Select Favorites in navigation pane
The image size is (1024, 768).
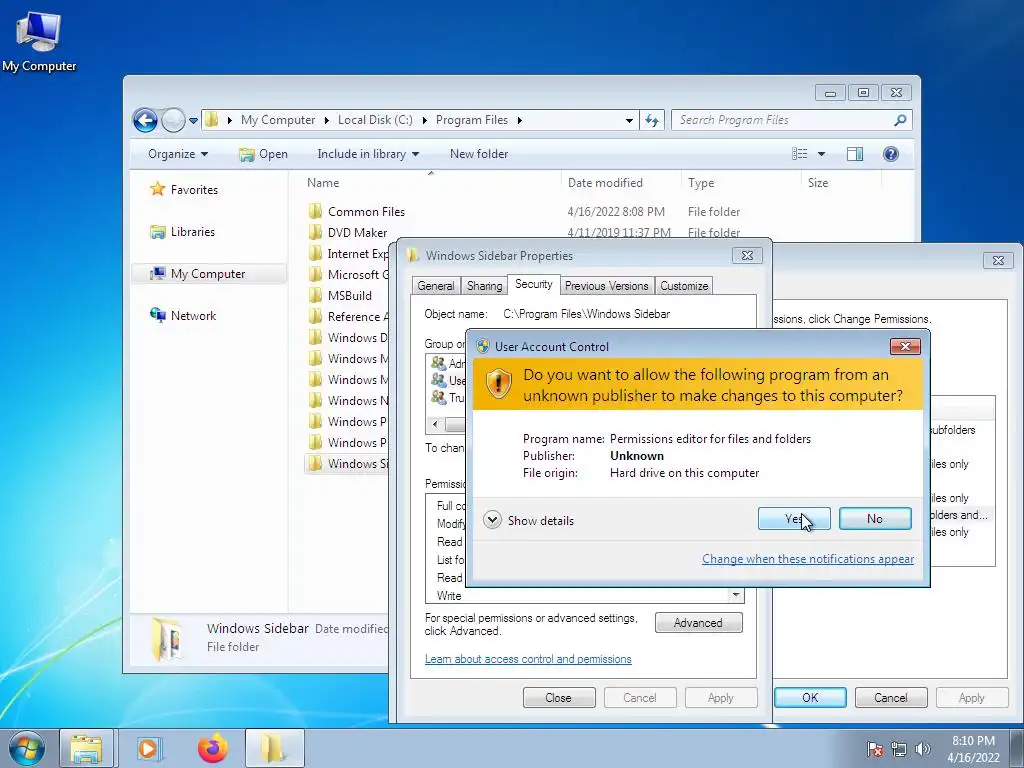[x=194, y=189]
